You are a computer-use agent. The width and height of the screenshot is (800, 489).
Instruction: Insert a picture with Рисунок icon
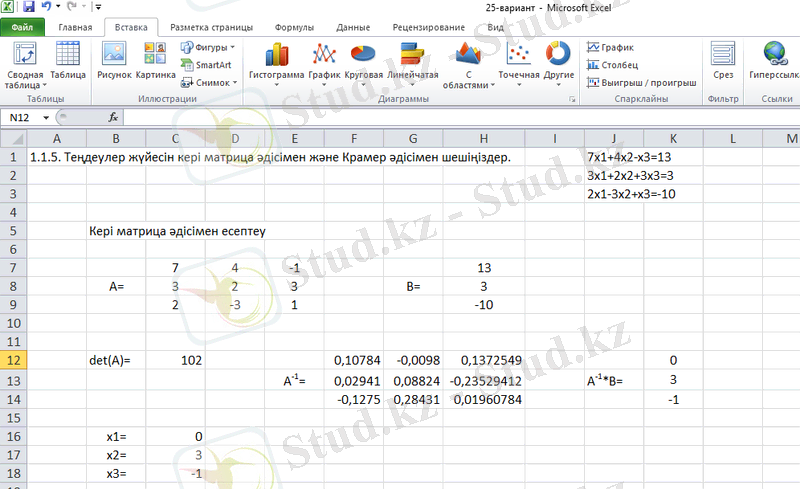(x=114, y=60)
